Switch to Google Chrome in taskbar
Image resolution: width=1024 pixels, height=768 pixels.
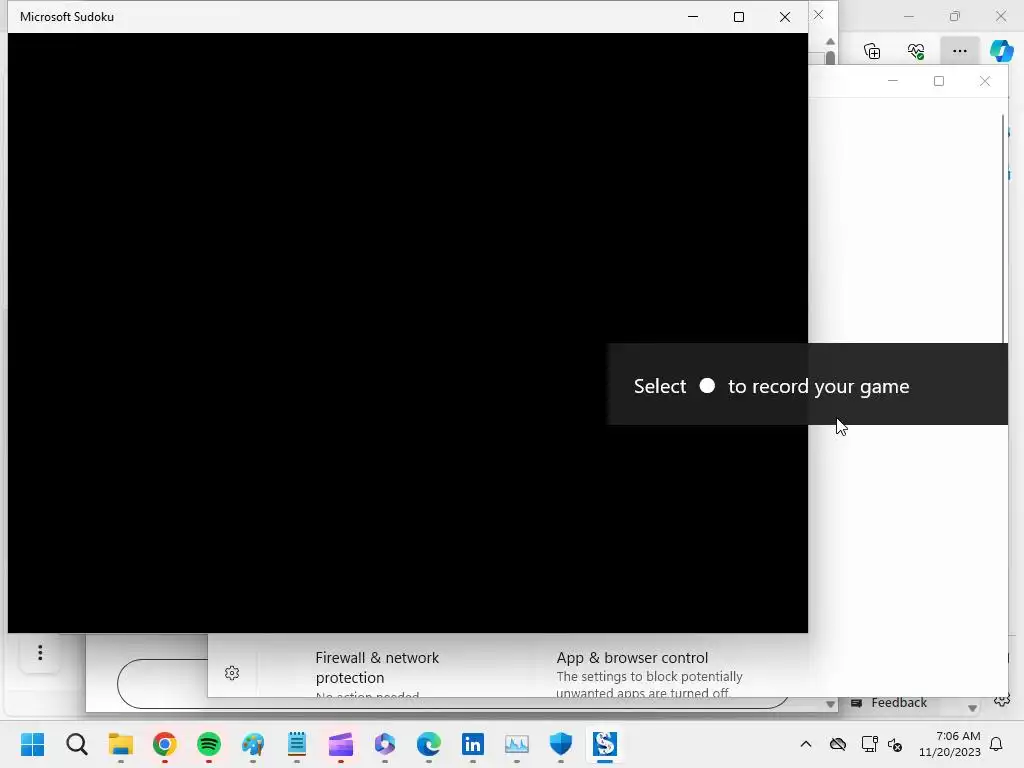pos(165,744)
